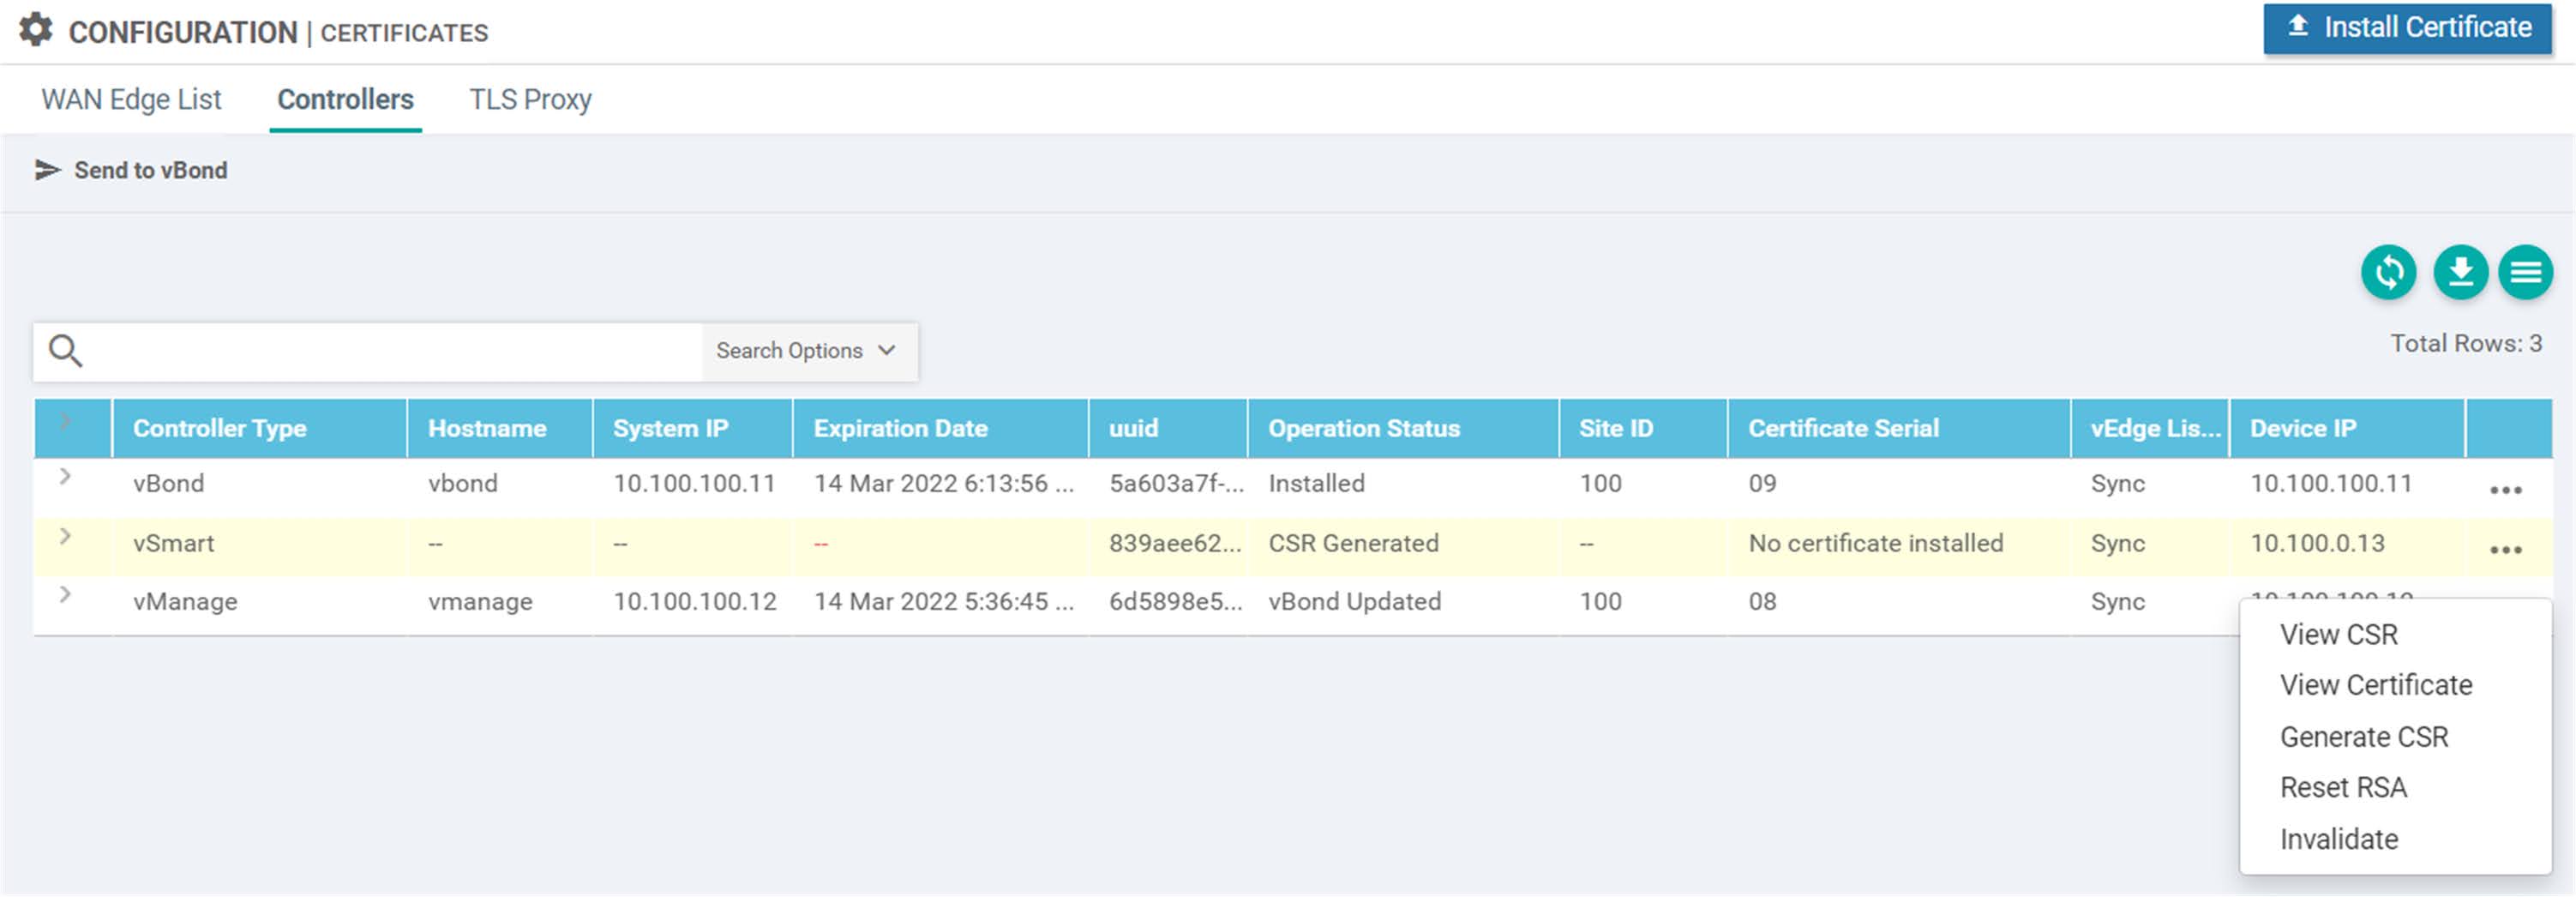Choose Invalidate in the context menu
This screenshot has width=2576, height=897.
pyautogui.click(x=2338, y=839)
